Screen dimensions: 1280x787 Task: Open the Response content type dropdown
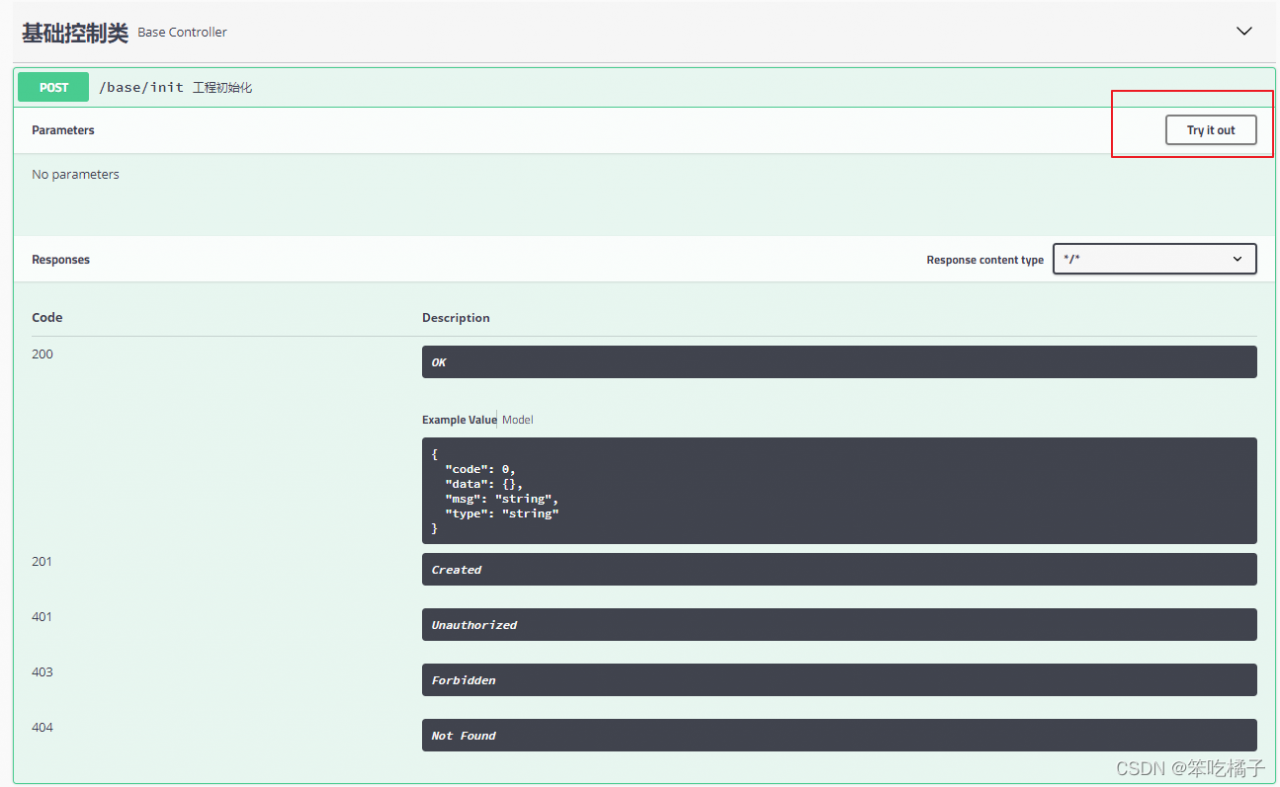1154,259
